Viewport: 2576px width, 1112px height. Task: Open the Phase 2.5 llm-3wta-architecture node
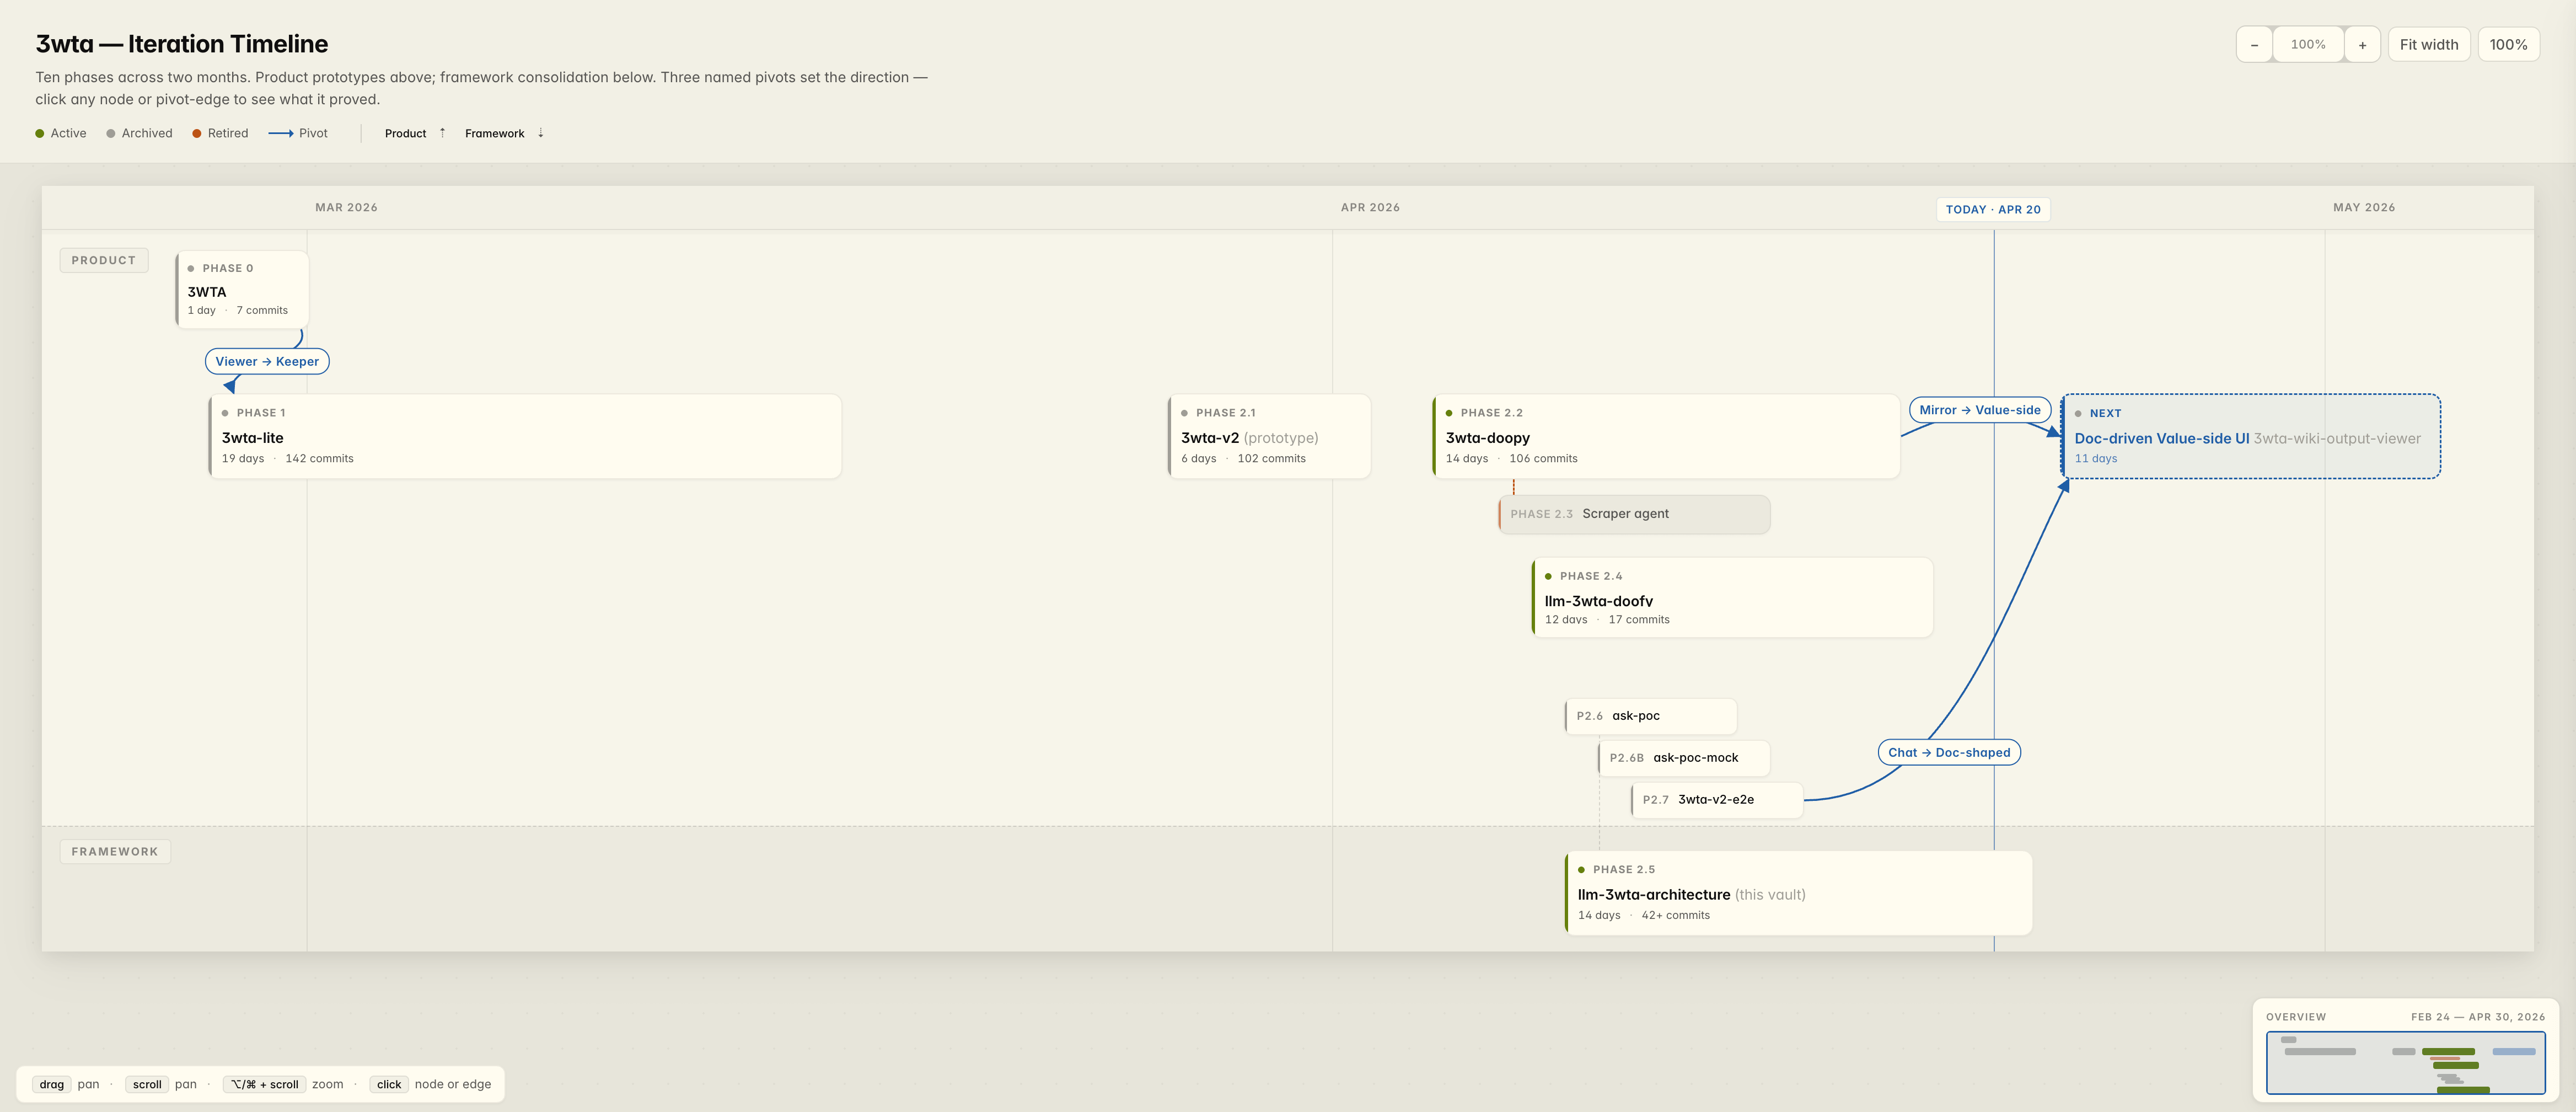pos(1798,893)
